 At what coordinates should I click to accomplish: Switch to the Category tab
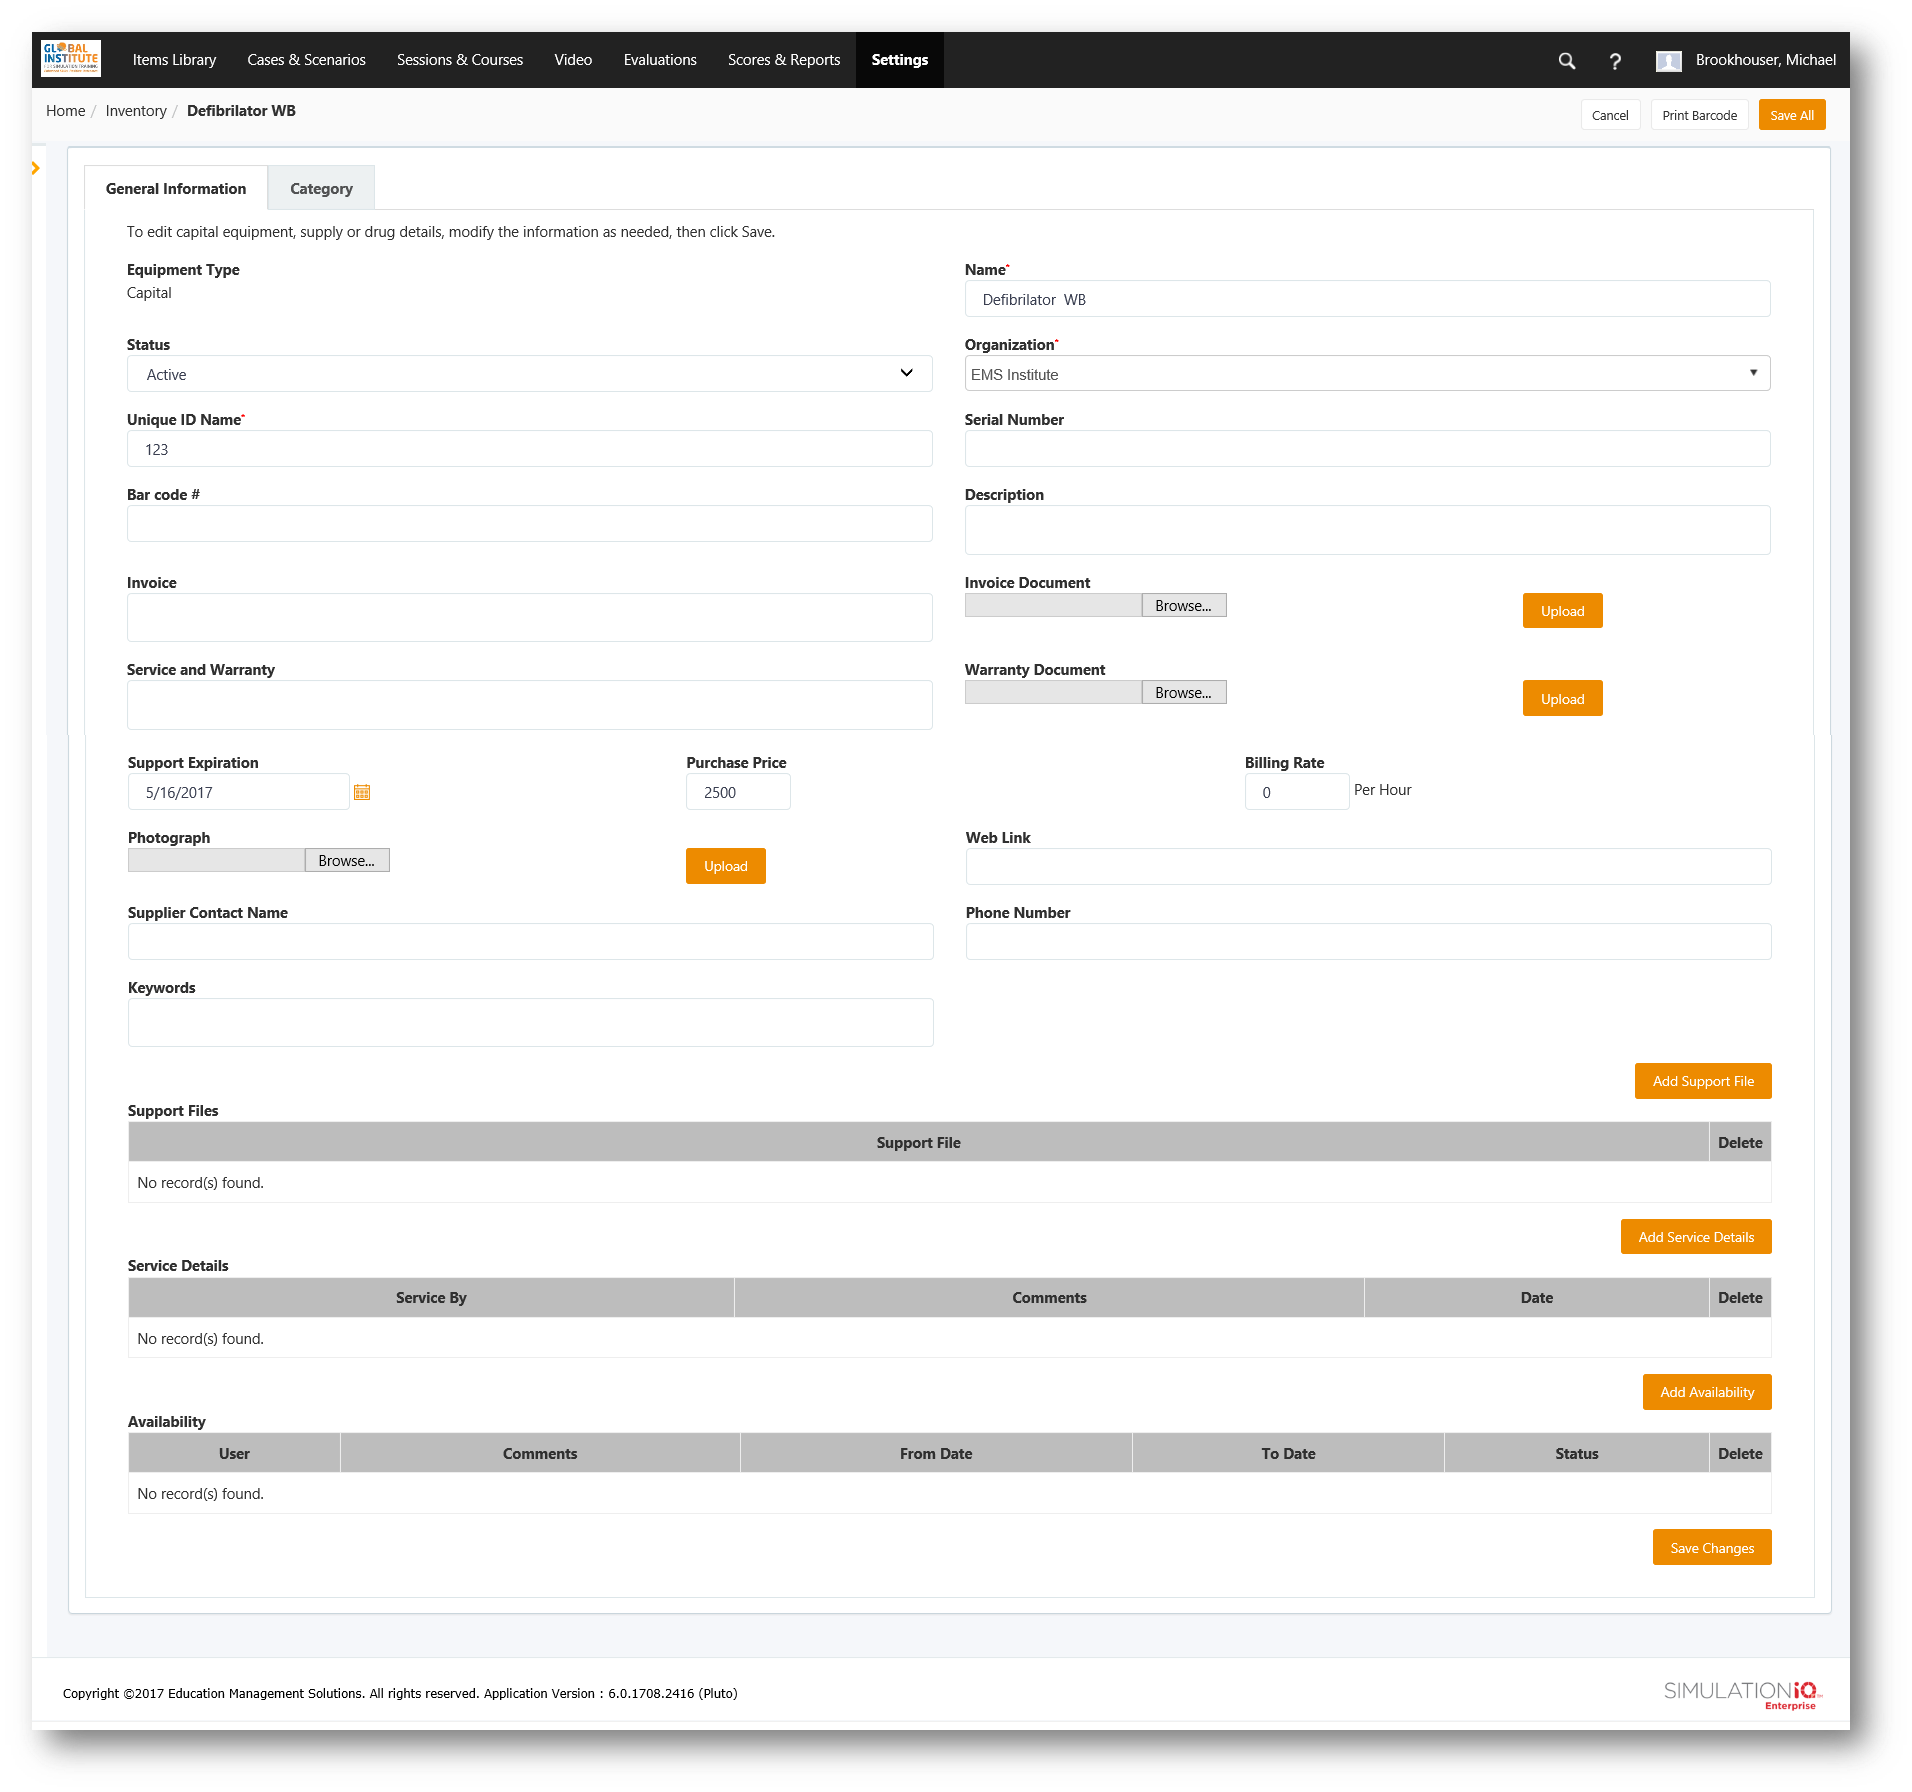[x=321, y=189]
